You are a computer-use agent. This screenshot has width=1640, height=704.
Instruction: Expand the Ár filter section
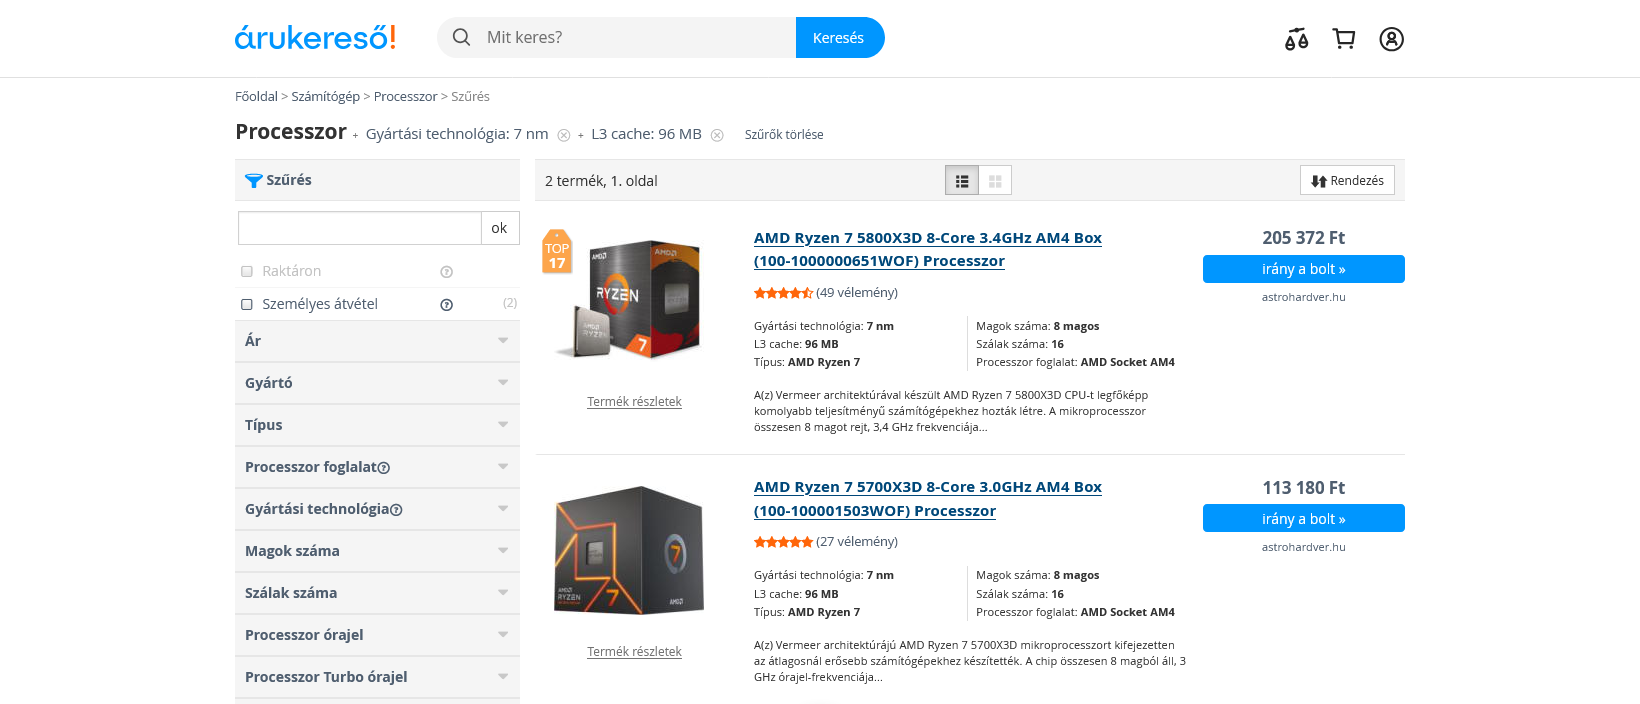(377, 341)
